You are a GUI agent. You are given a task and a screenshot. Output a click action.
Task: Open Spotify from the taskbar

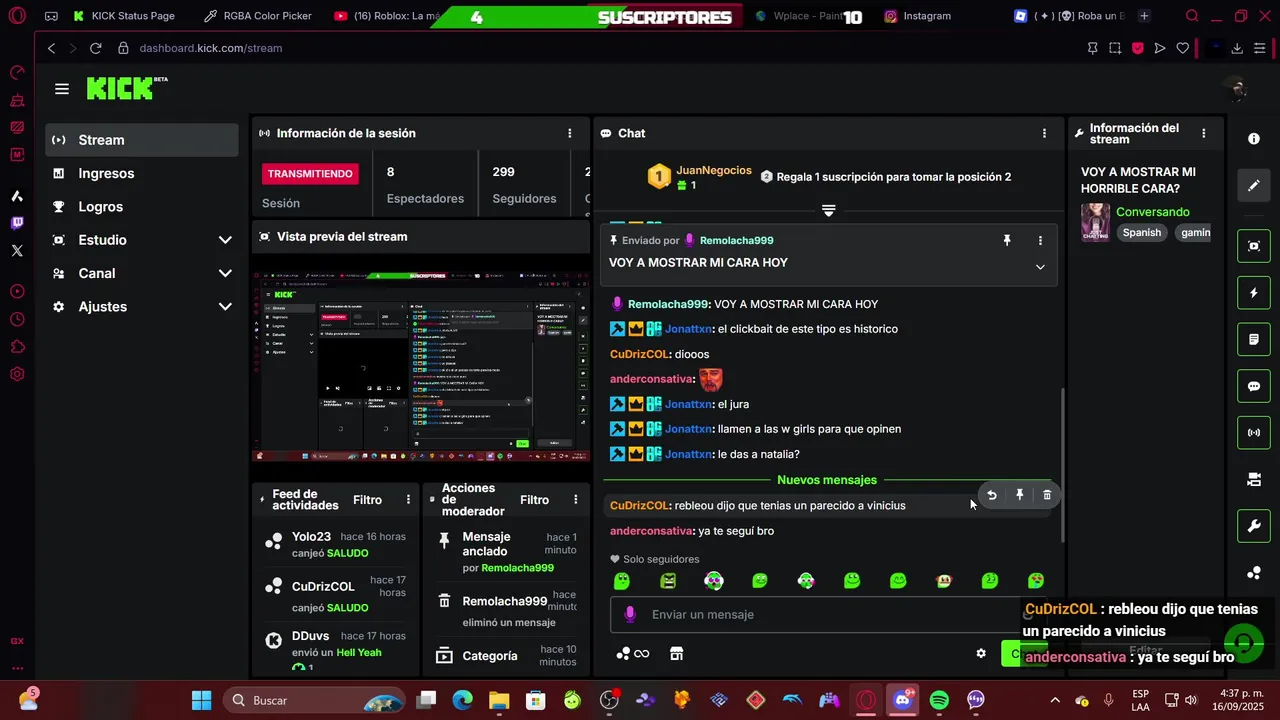[939, 700]
